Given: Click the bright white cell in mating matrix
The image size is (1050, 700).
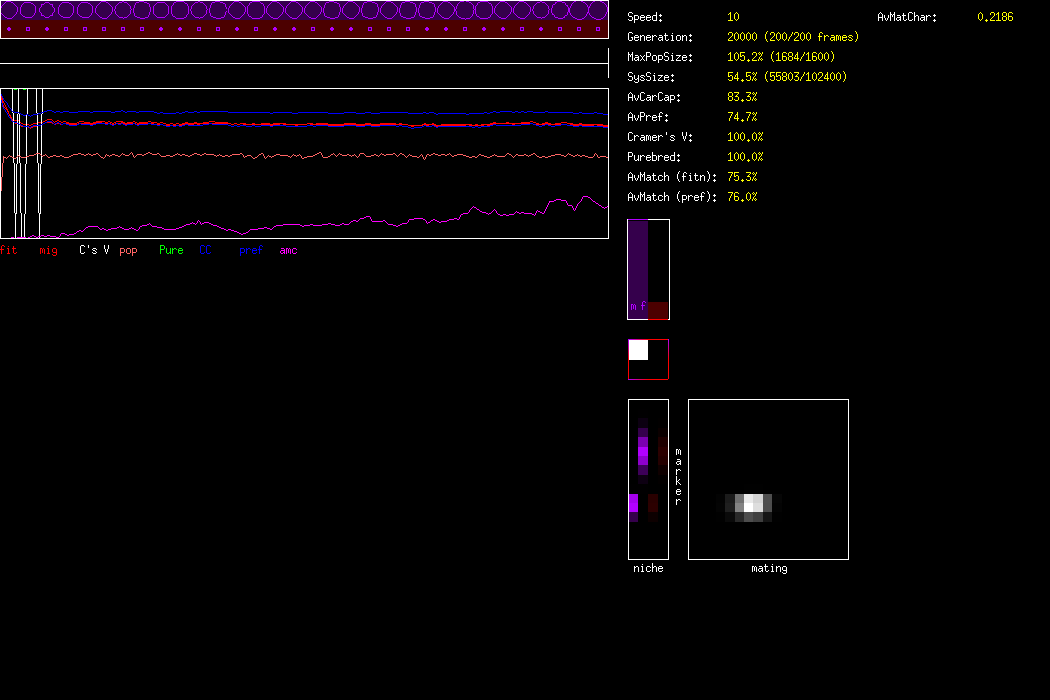Looking at the screenshot, I should click(753, 504).
